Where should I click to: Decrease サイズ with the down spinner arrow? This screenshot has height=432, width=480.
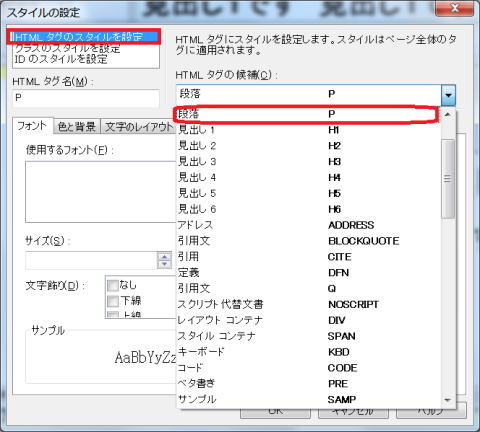[x=164, y=265]
